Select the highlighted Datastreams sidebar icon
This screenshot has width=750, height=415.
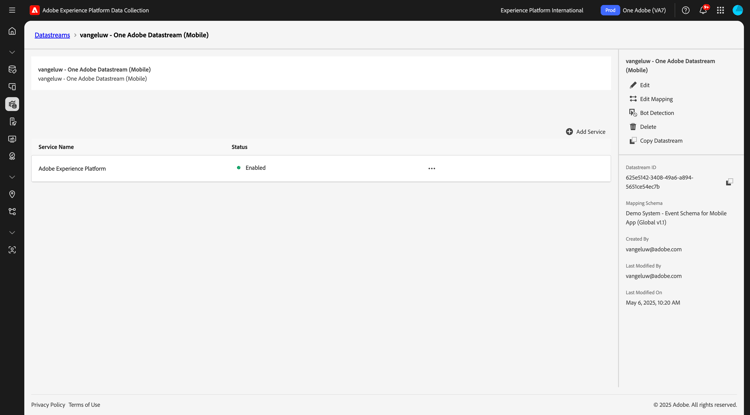click(x=12, y=104)
